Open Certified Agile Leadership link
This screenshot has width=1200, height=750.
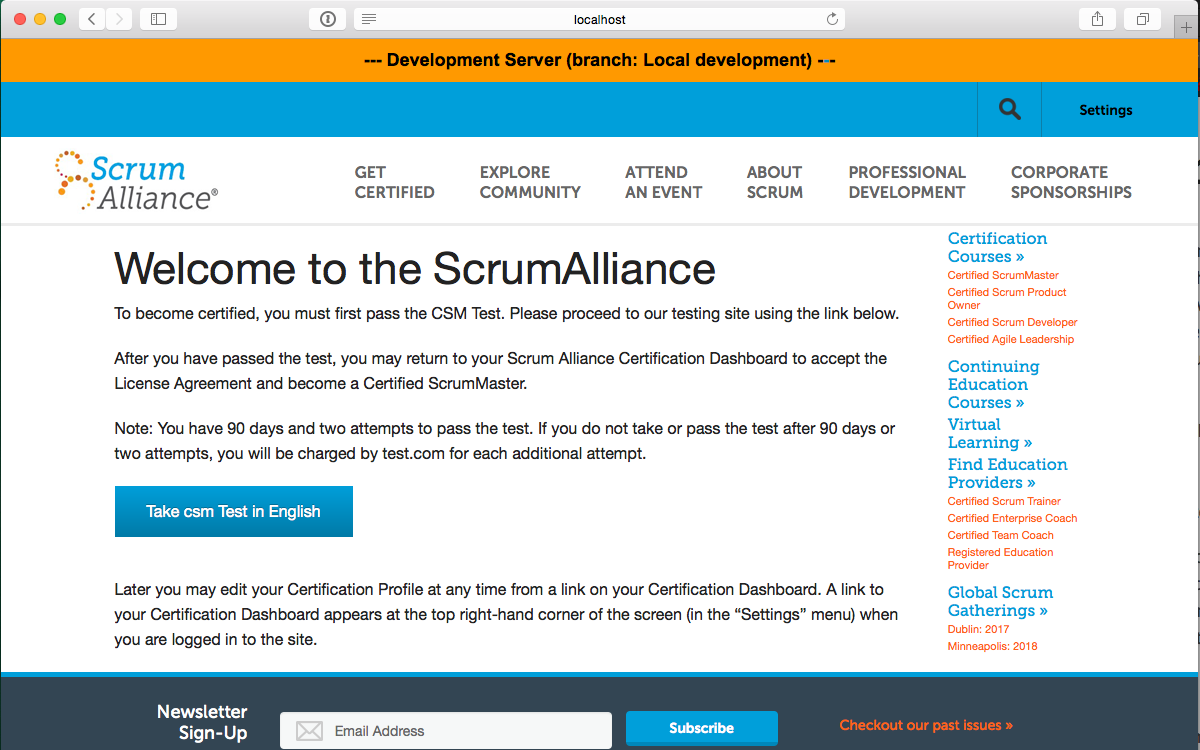click(x=1011, y=339)
